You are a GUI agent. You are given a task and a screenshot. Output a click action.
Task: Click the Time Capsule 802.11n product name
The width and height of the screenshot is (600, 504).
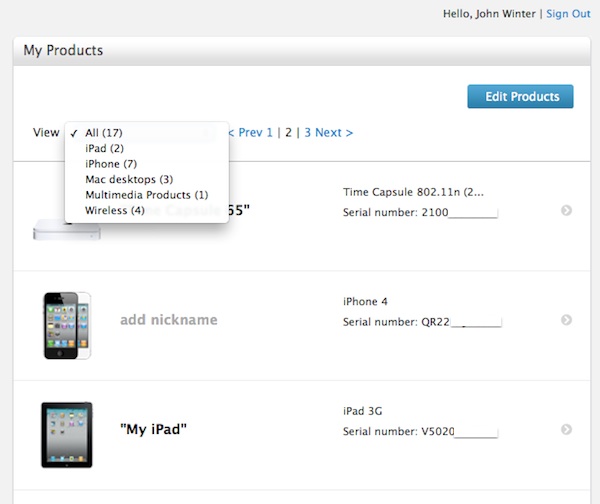tap(413, 192)
